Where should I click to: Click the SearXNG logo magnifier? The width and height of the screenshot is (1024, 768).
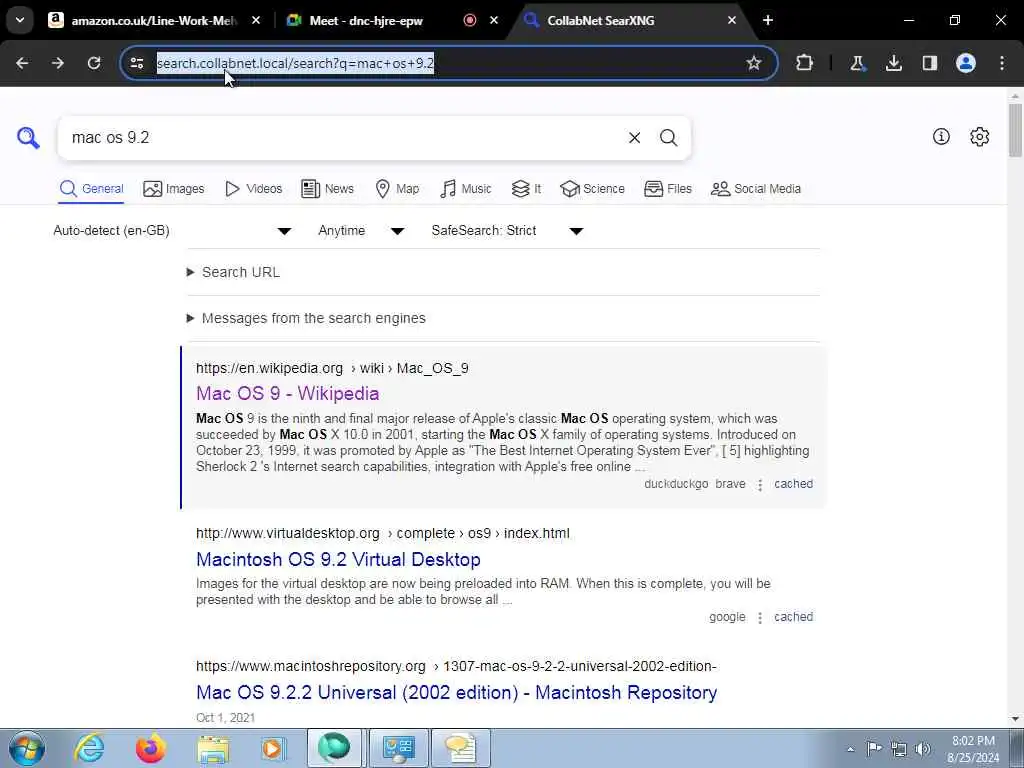(x=28, y=138)
